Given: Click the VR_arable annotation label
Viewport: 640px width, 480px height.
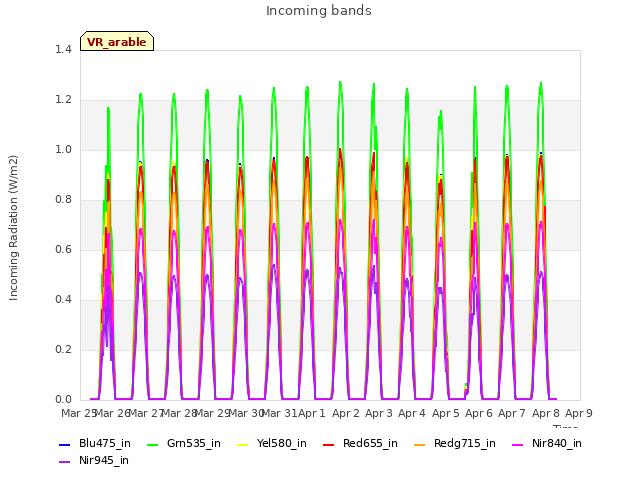Looking at the screenshot, I should [117, 42].
